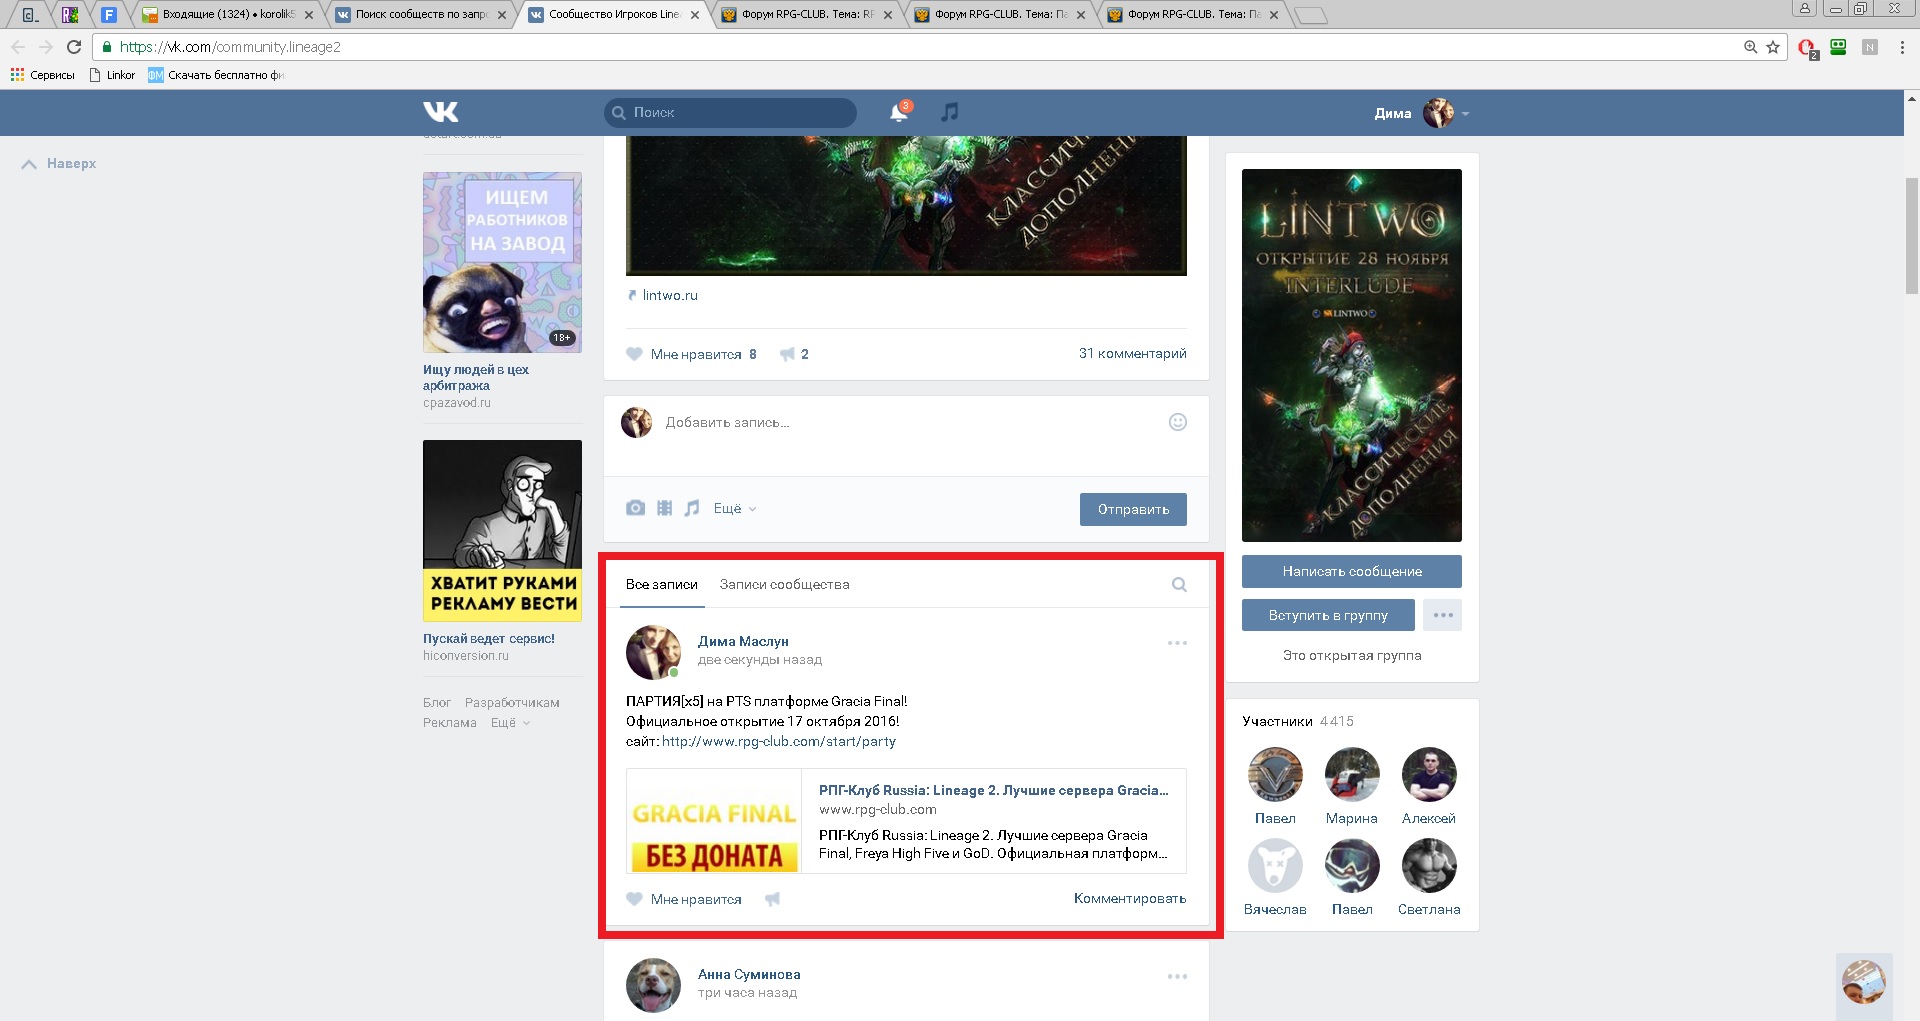Click the Пускай ведет сервис! ad link
The image size is (1920, 1021).
click(488, 638)
